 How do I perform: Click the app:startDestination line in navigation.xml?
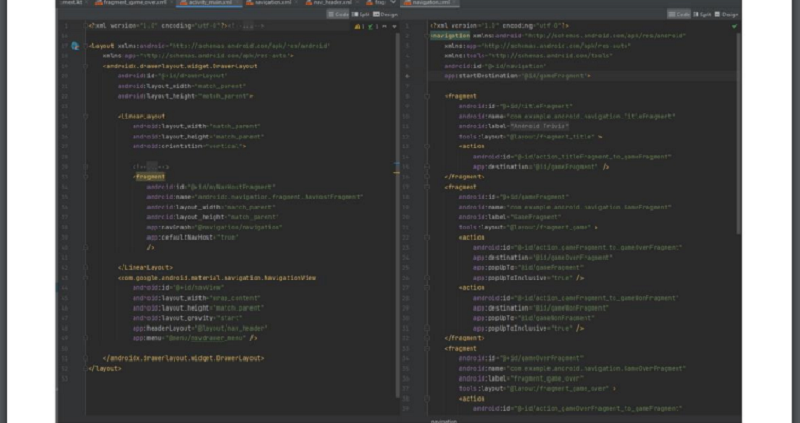[517, 76]
